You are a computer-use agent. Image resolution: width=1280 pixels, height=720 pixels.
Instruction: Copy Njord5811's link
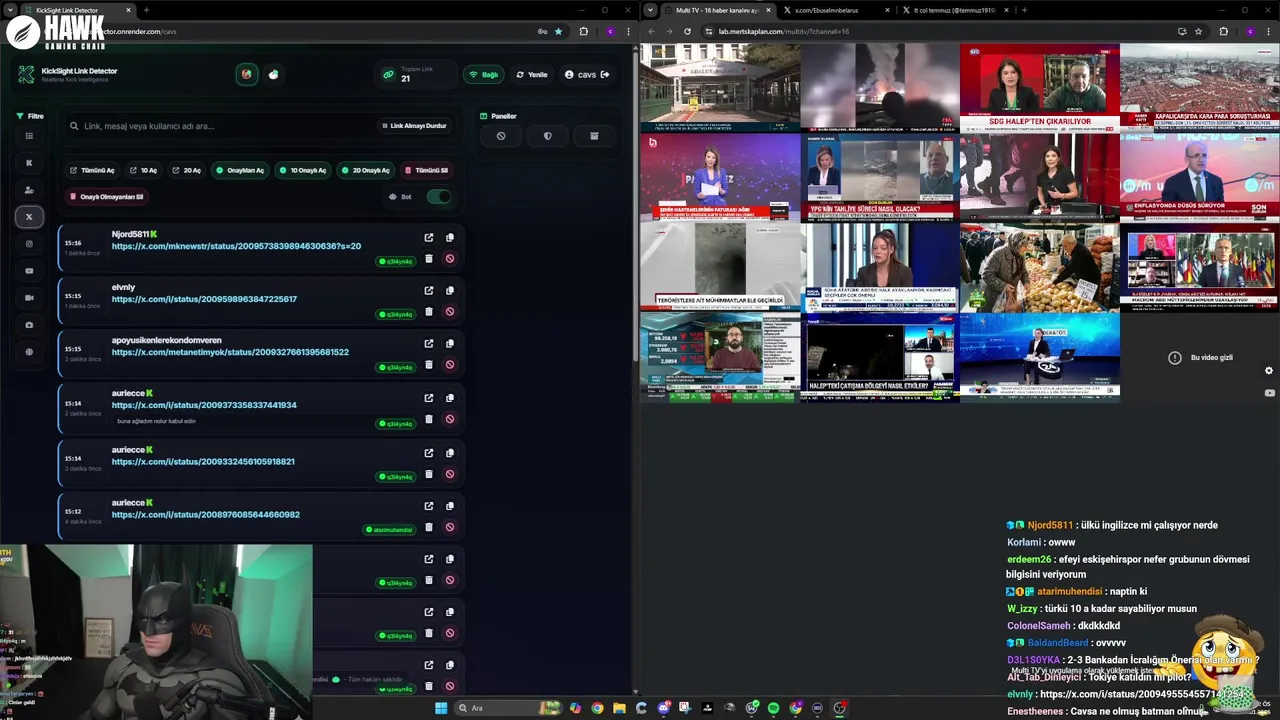(x=450, y=238)
